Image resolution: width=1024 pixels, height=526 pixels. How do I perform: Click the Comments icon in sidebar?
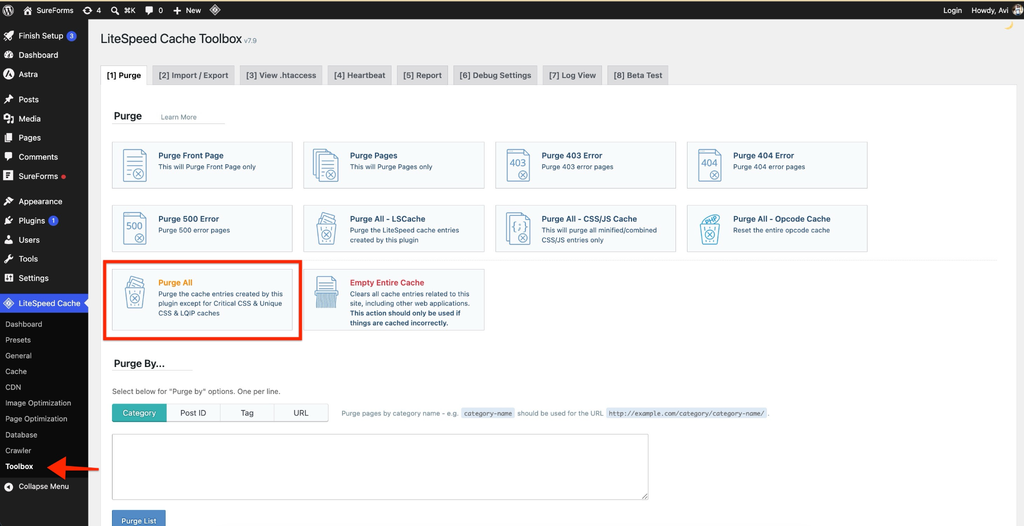8,157
